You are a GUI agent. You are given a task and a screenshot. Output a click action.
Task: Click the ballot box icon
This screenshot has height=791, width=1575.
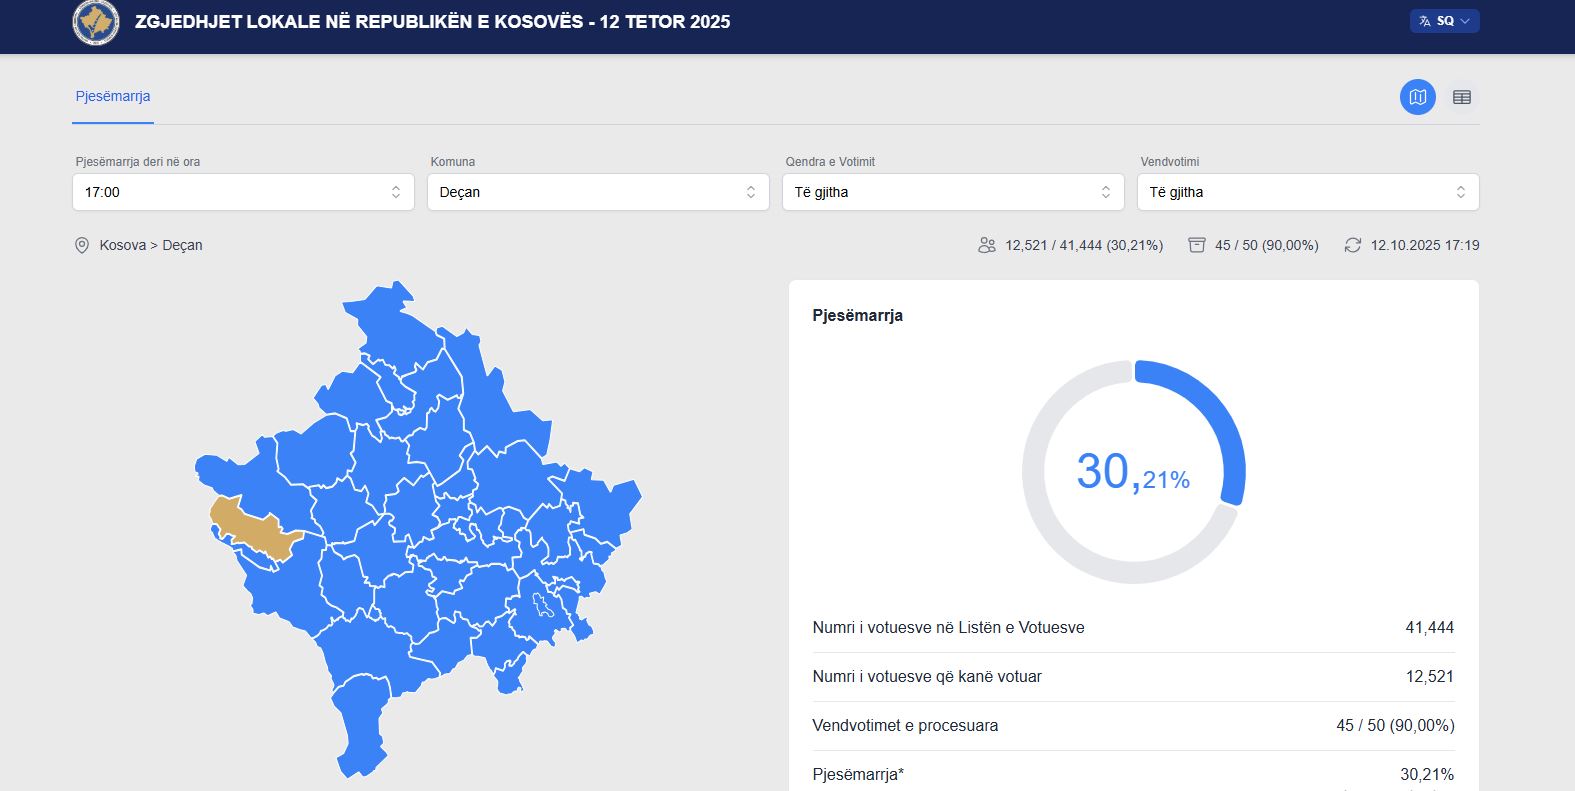click(x=1196, y=246)
